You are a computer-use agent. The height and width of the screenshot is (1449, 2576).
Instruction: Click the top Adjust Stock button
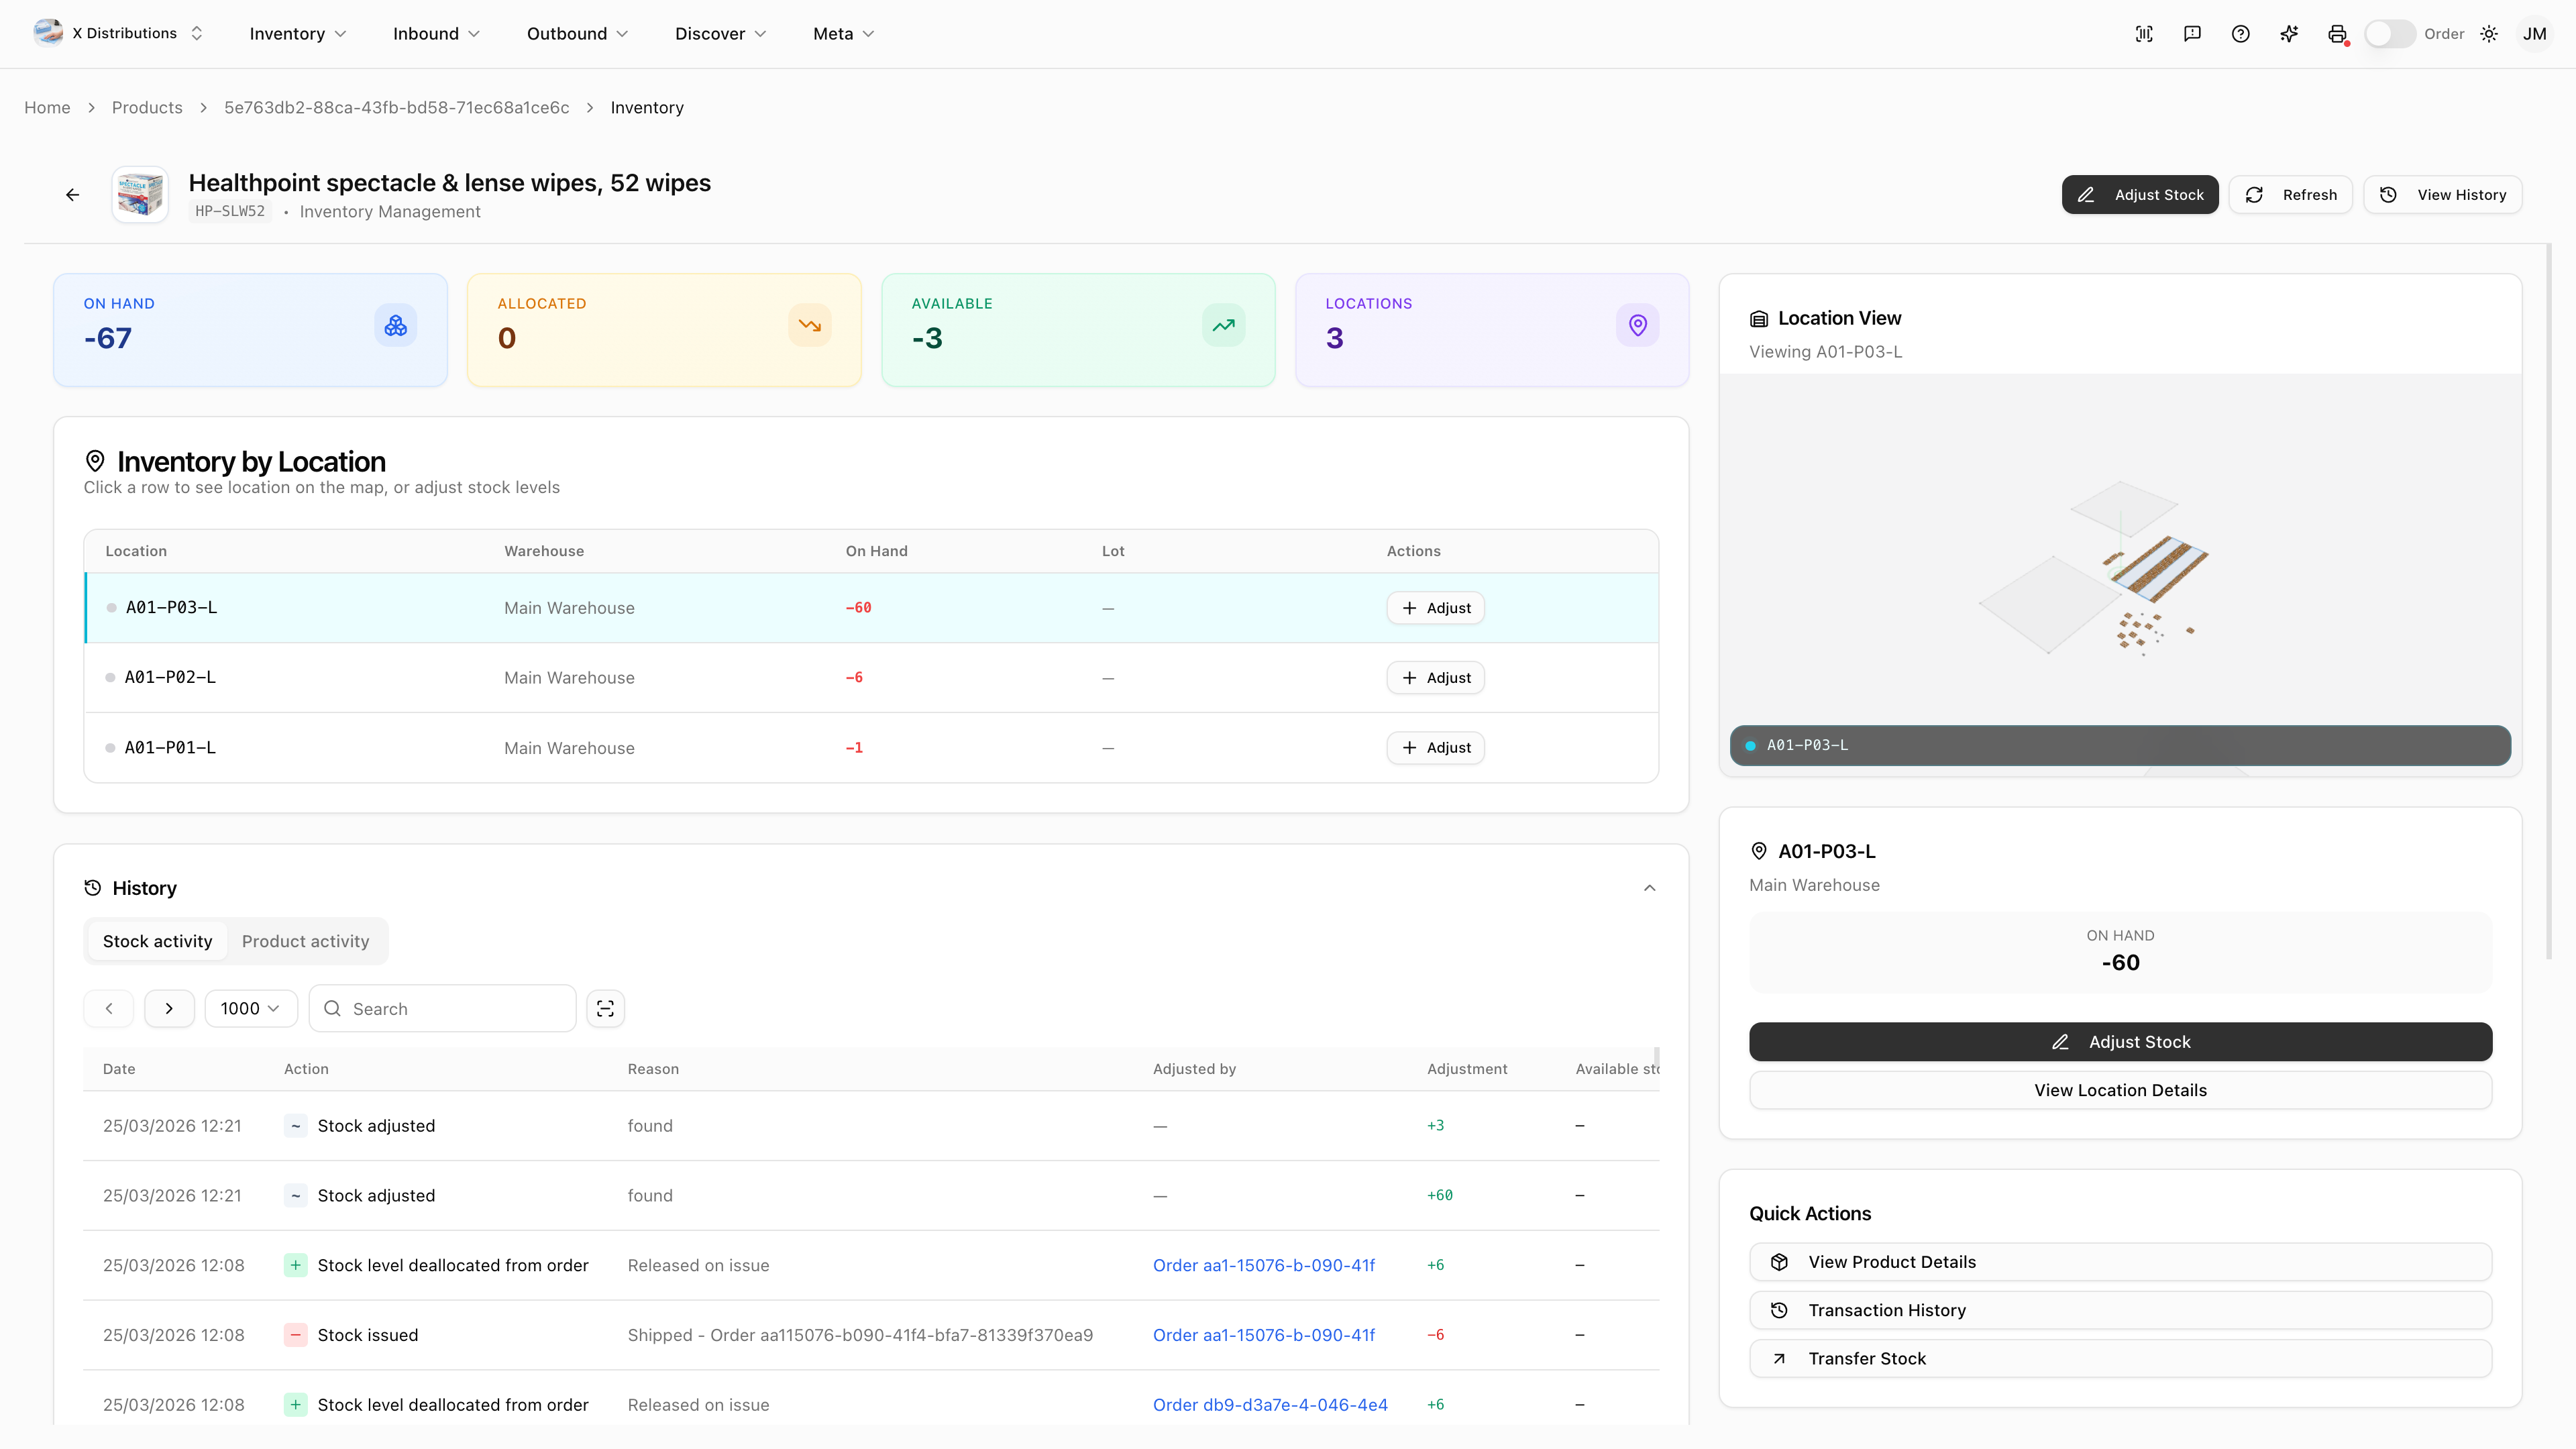pyautogui.click(x=2140, y=195)
